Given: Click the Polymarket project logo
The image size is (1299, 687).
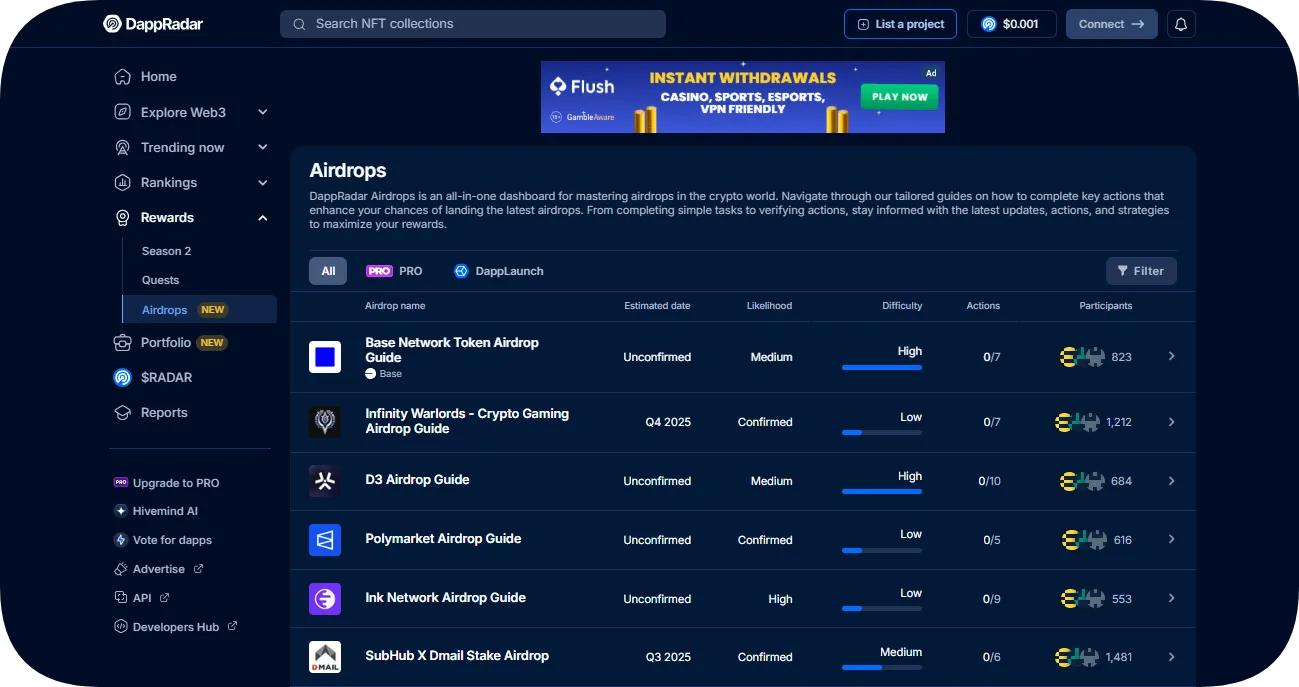Looking at the screenshot, I should [325, 540].
